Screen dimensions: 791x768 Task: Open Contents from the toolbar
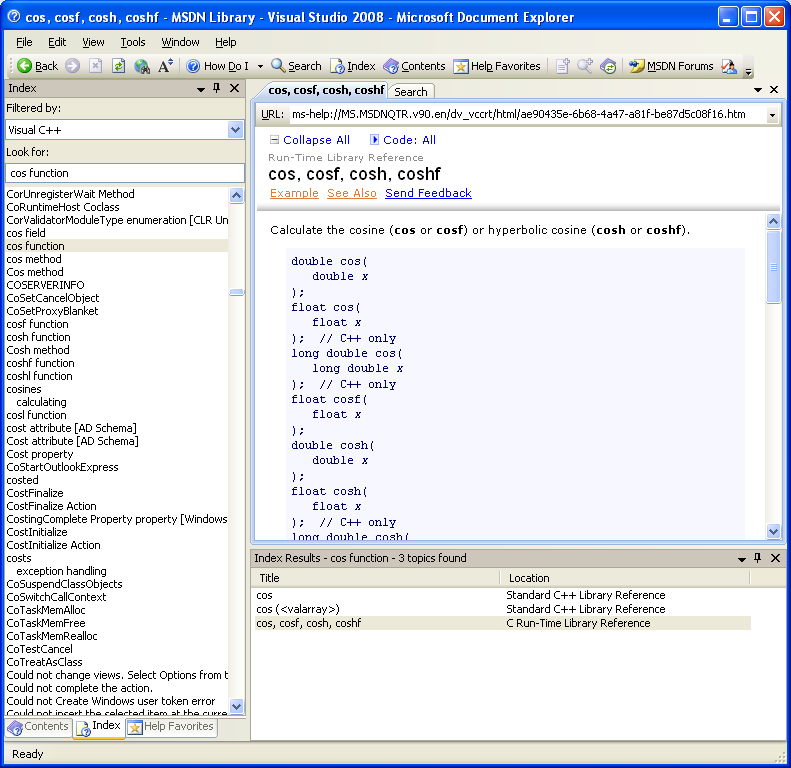click(x=414, y=66)
